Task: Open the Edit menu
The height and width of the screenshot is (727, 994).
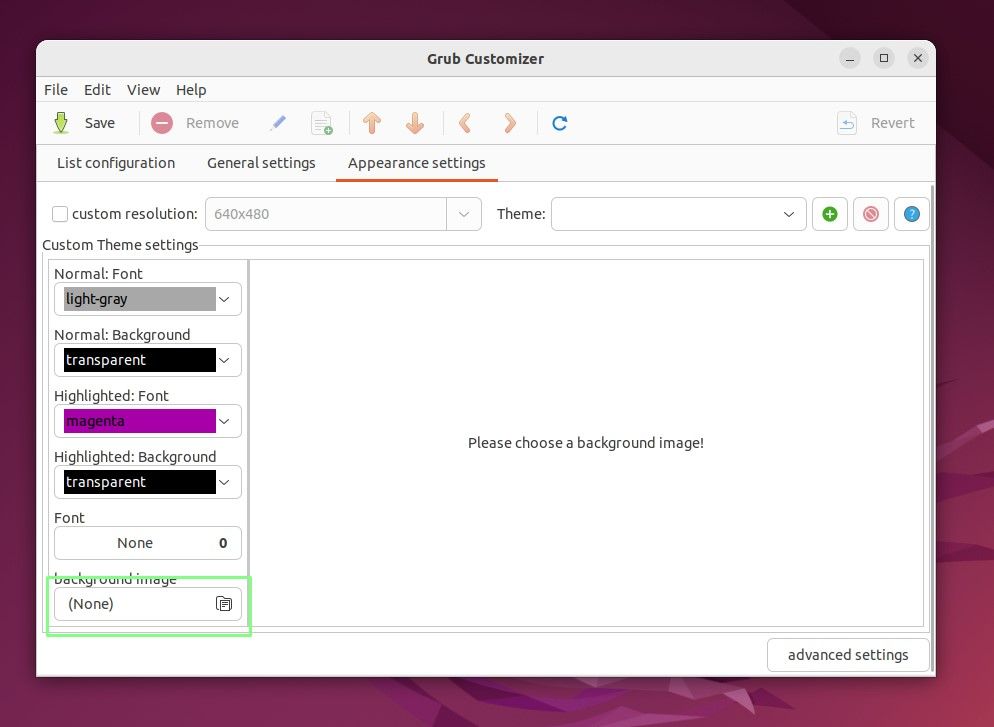Action: (x=97, y=89)
